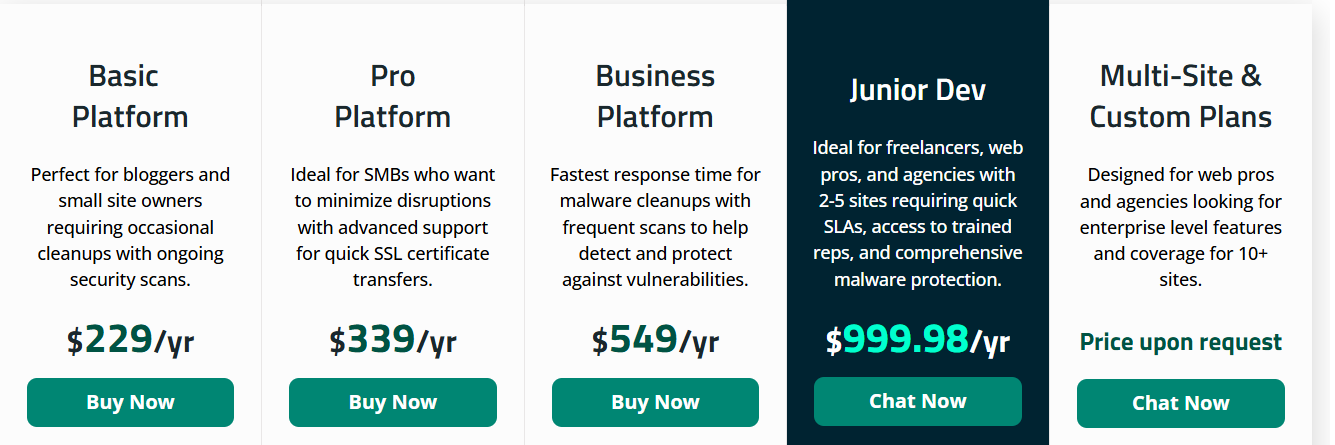Click Buy Now under Basic Platform
Viewport: 1335px width, 445px height.
130,402
